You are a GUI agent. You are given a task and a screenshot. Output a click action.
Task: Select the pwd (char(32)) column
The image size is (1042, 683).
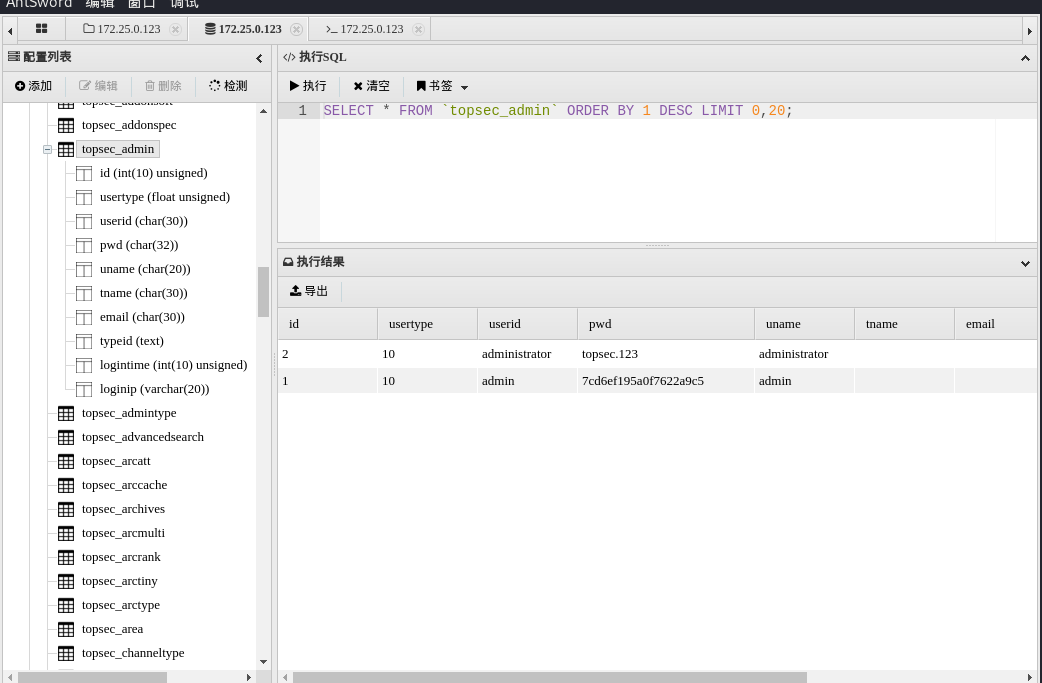[x=139, y=244]
